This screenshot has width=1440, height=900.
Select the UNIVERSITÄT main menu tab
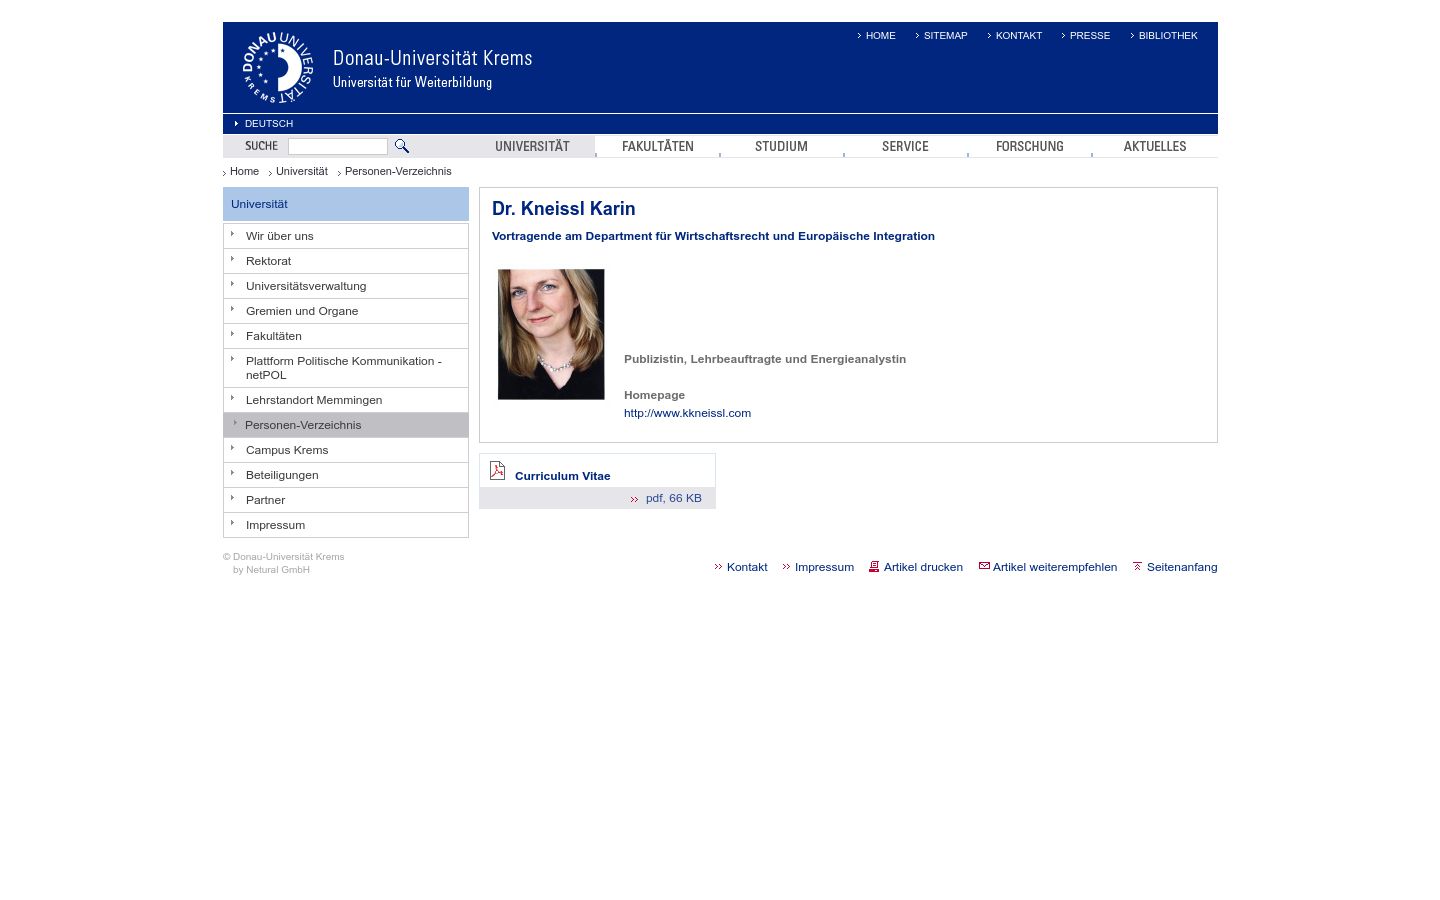532,146
